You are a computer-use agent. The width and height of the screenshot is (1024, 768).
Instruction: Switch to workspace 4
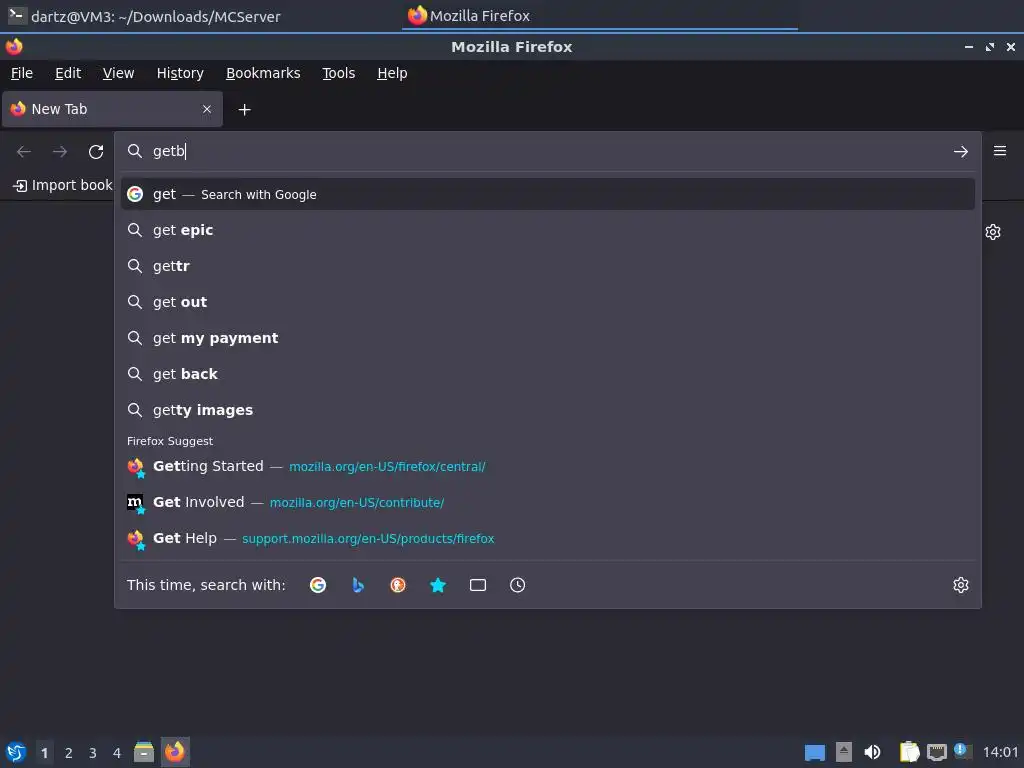117,753
